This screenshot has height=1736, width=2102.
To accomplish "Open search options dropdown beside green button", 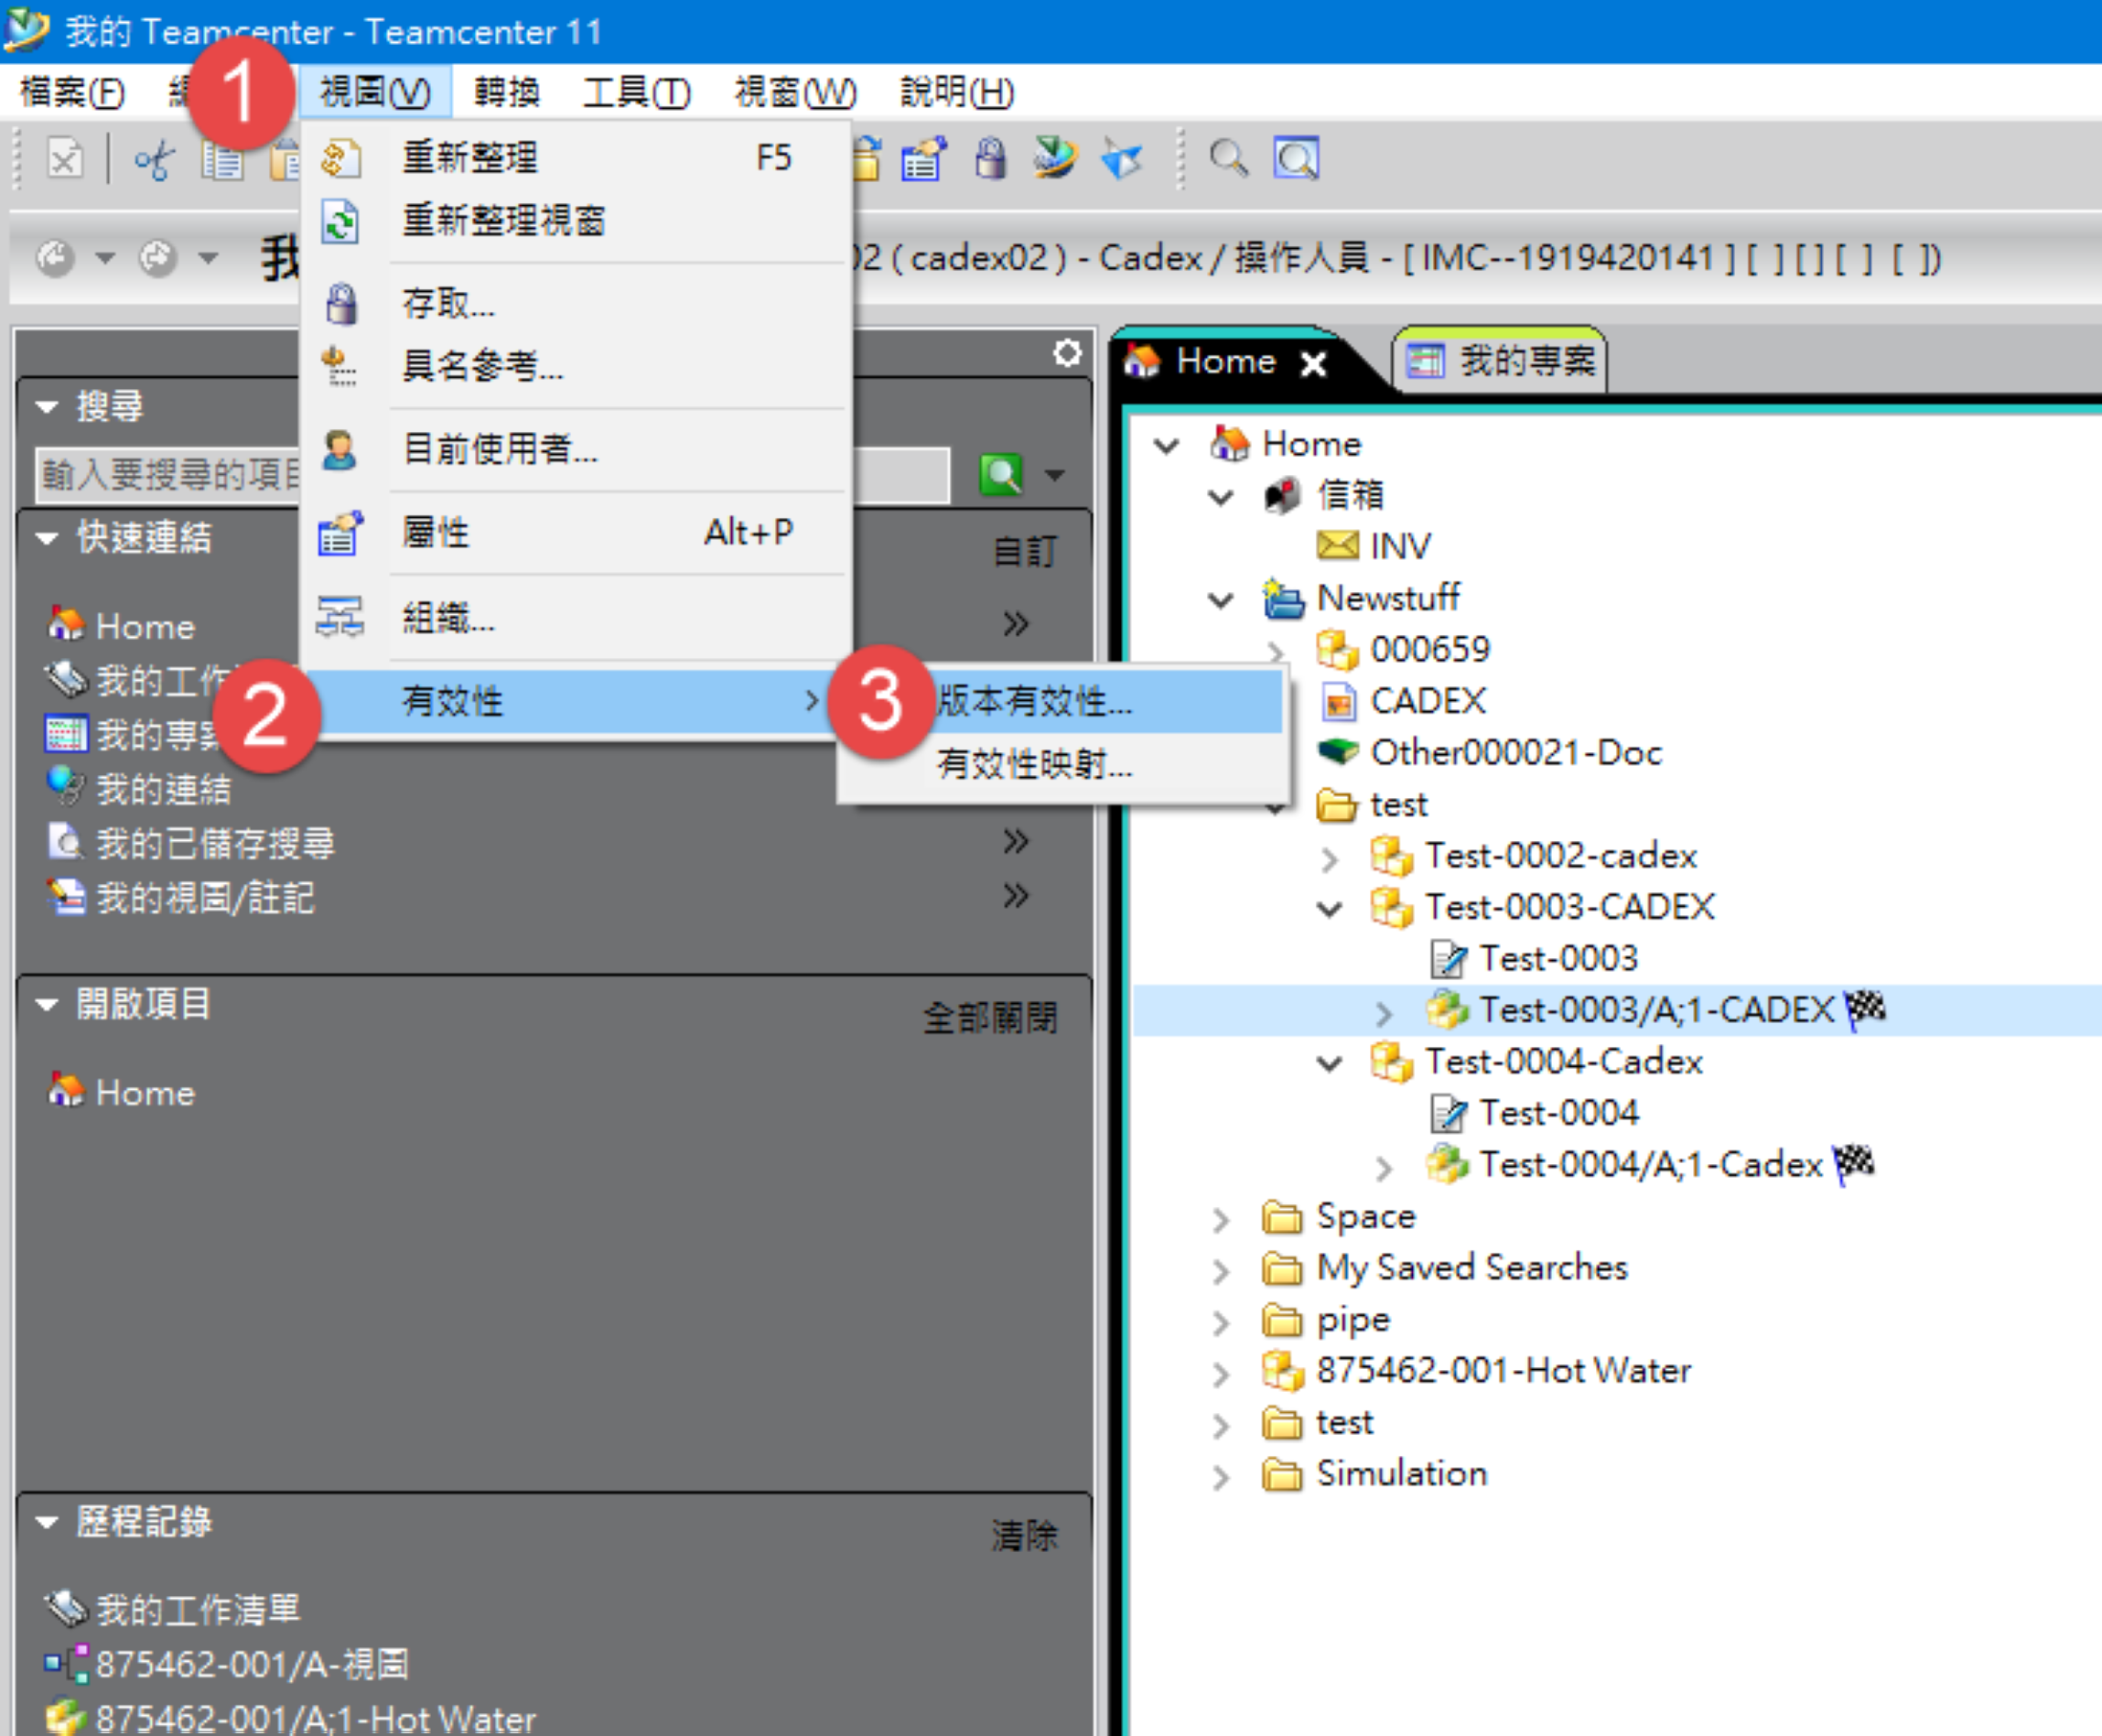I will (1055, 475).
